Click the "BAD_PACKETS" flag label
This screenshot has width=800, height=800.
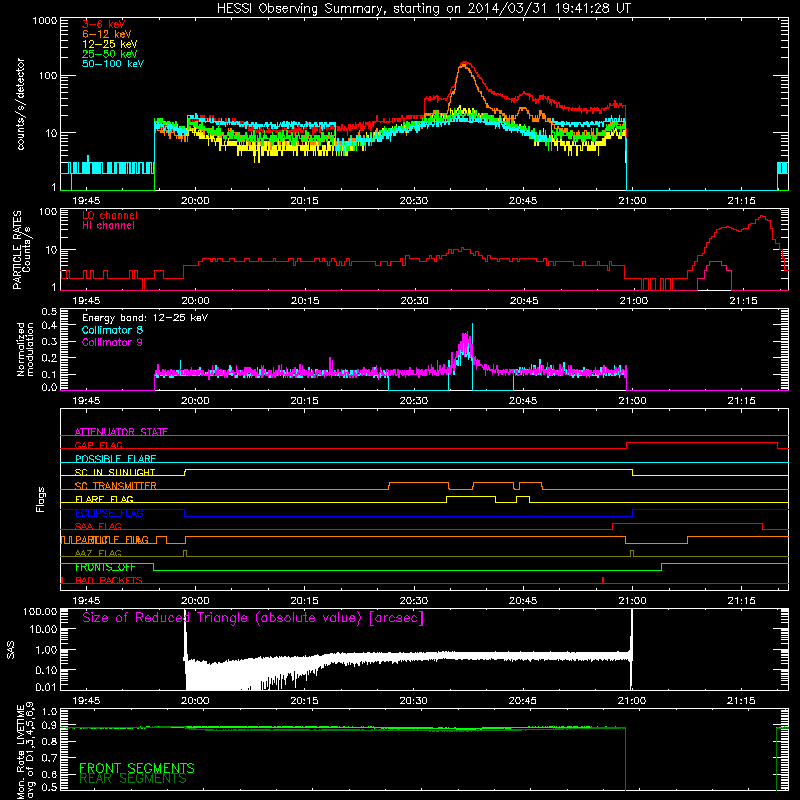[109, 581]
